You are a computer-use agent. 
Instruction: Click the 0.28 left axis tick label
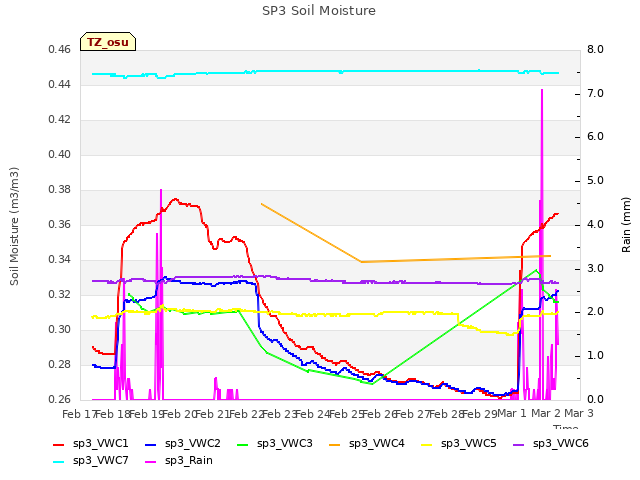[x=60, y=364]
